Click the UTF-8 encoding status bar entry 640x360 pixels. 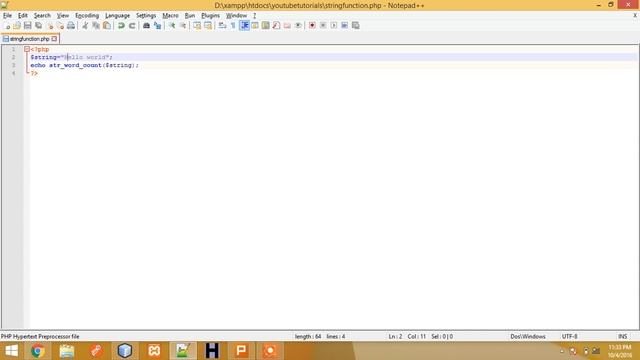(569, 336)
